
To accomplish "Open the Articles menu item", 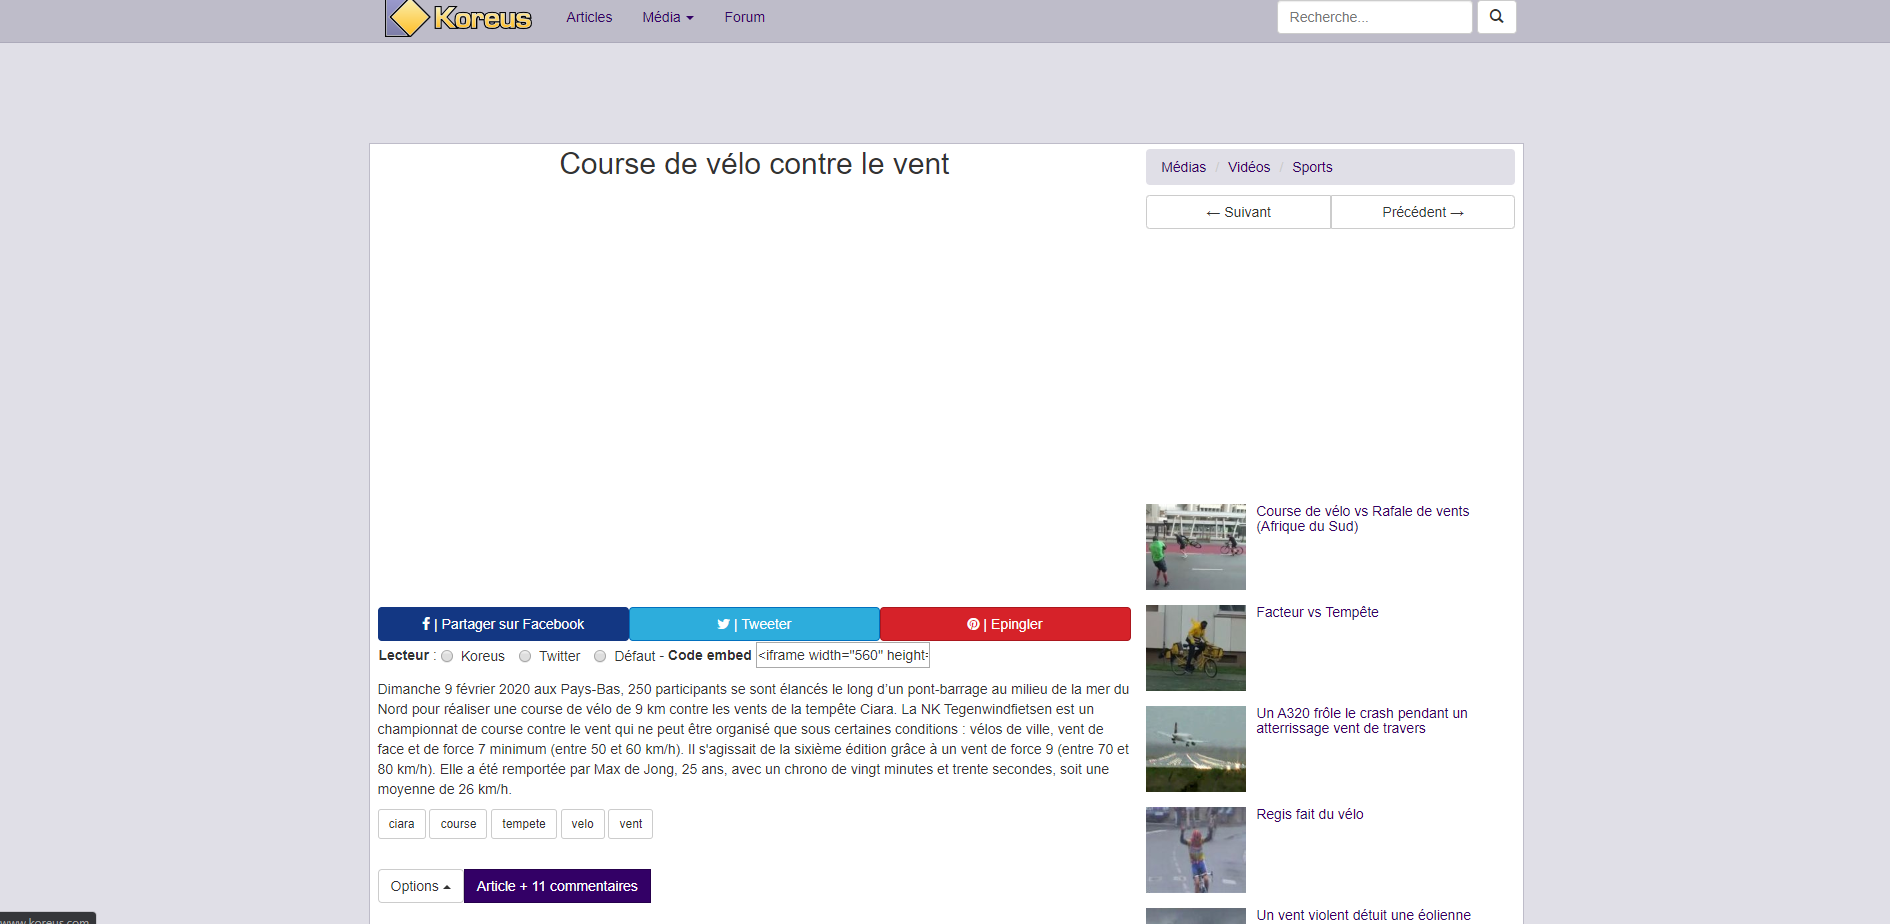I will [x=589, y=17].
